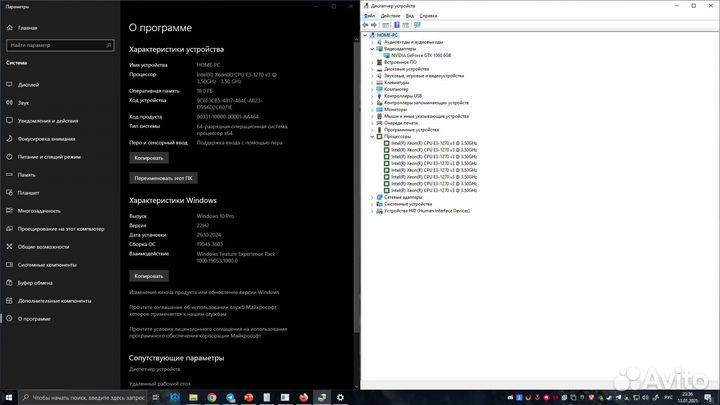
Task: Open the Файл menu in Device Manager
Action: (x=370, y=16)
